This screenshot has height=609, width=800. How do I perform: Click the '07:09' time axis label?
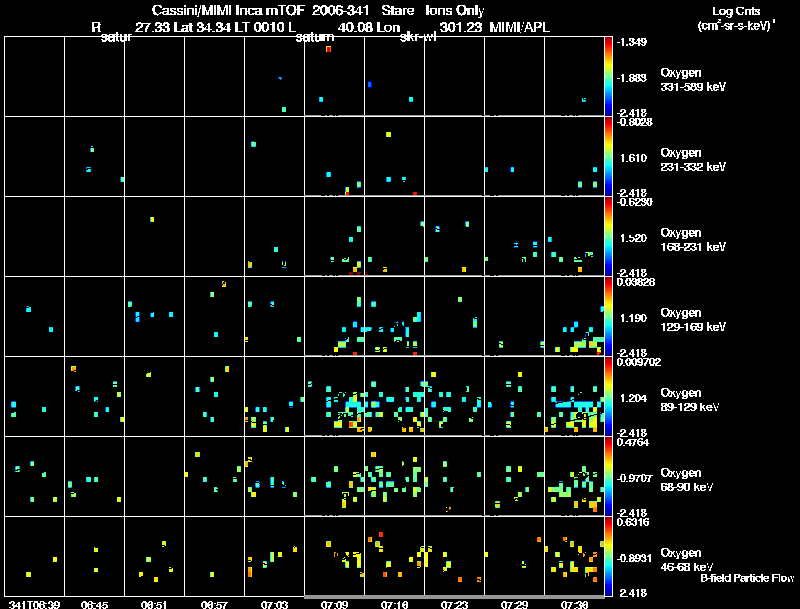point(334,604)
